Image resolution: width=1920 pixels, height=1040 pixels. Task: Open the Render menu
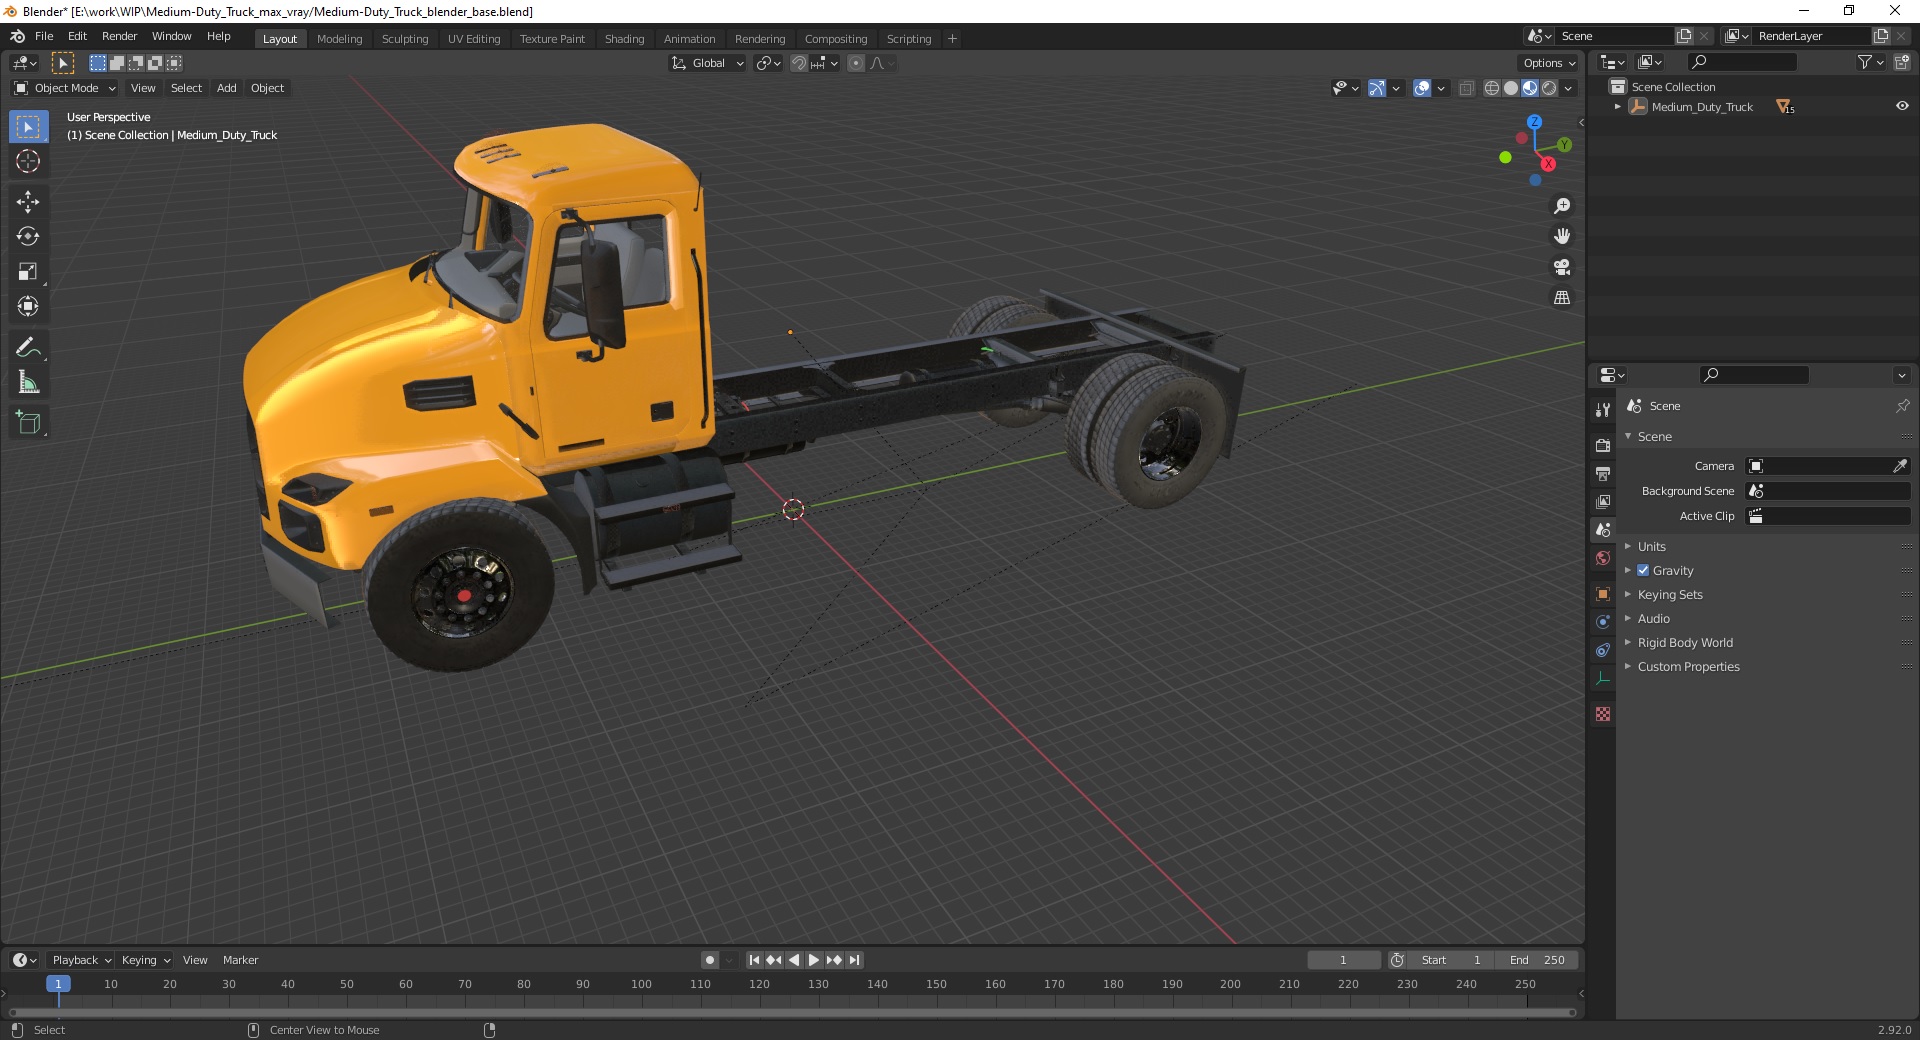[x=119, y=36]
